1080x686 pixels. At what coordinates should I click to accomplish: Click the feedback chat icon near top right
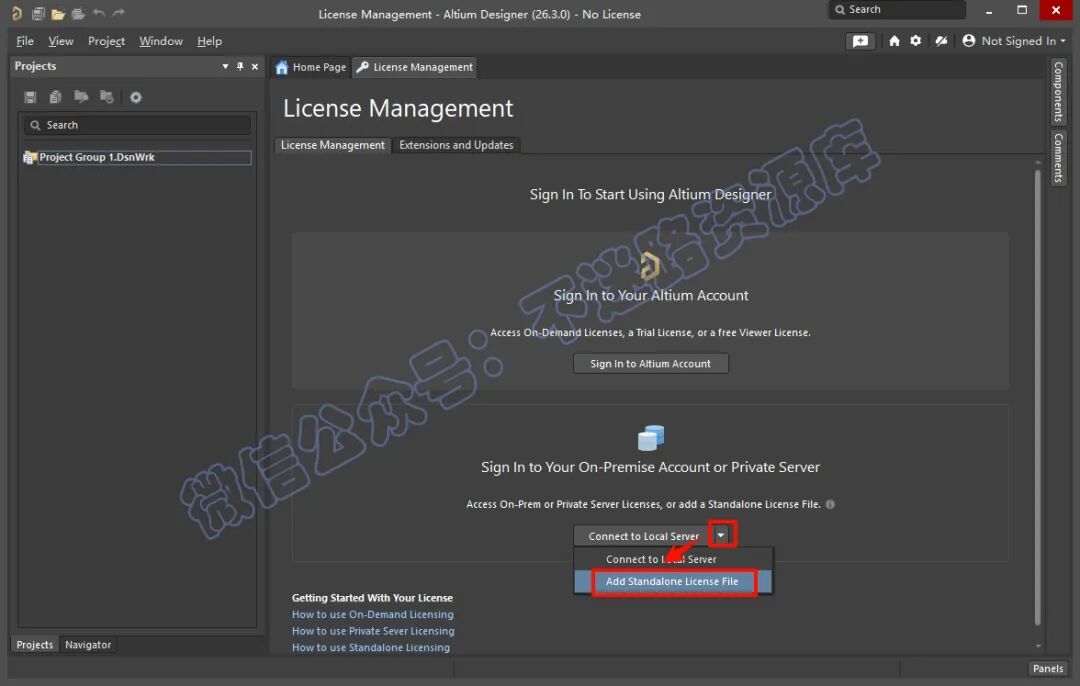coord(860,41)
